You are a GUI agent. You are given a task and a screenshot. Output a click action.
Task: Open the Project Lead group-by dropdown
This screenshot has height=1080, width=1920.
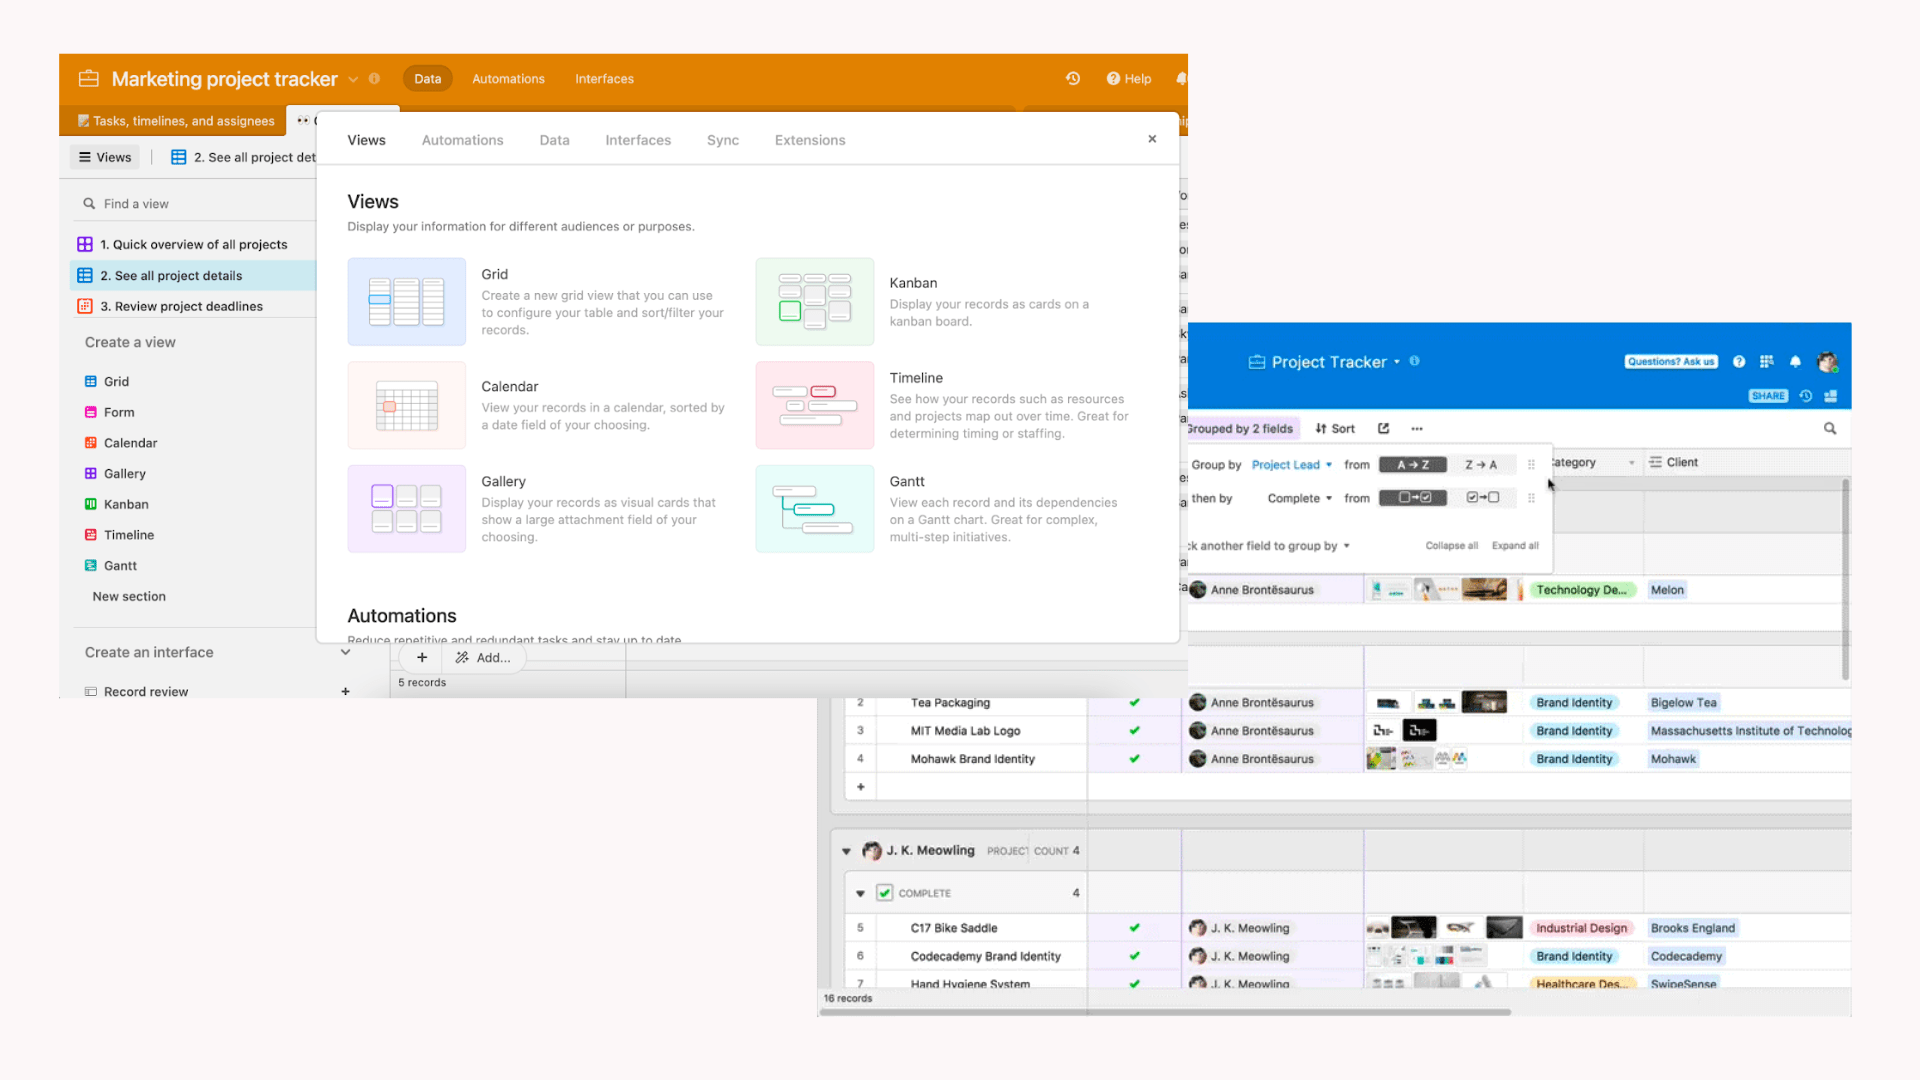(1291, 465)
